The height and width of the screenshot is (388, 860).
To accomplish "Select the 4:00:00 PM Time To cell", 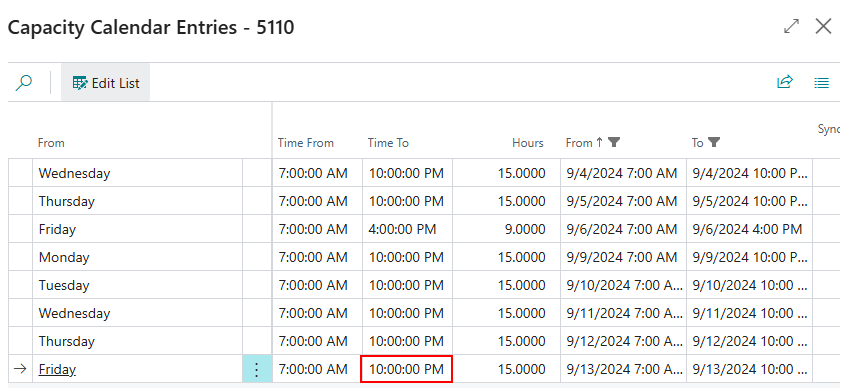I will 407,229.
